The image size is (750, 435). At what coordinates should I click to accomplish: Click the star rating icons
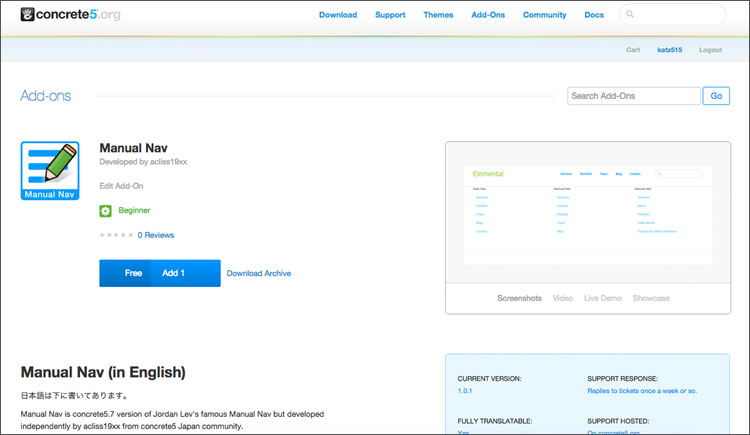(116, 235)
